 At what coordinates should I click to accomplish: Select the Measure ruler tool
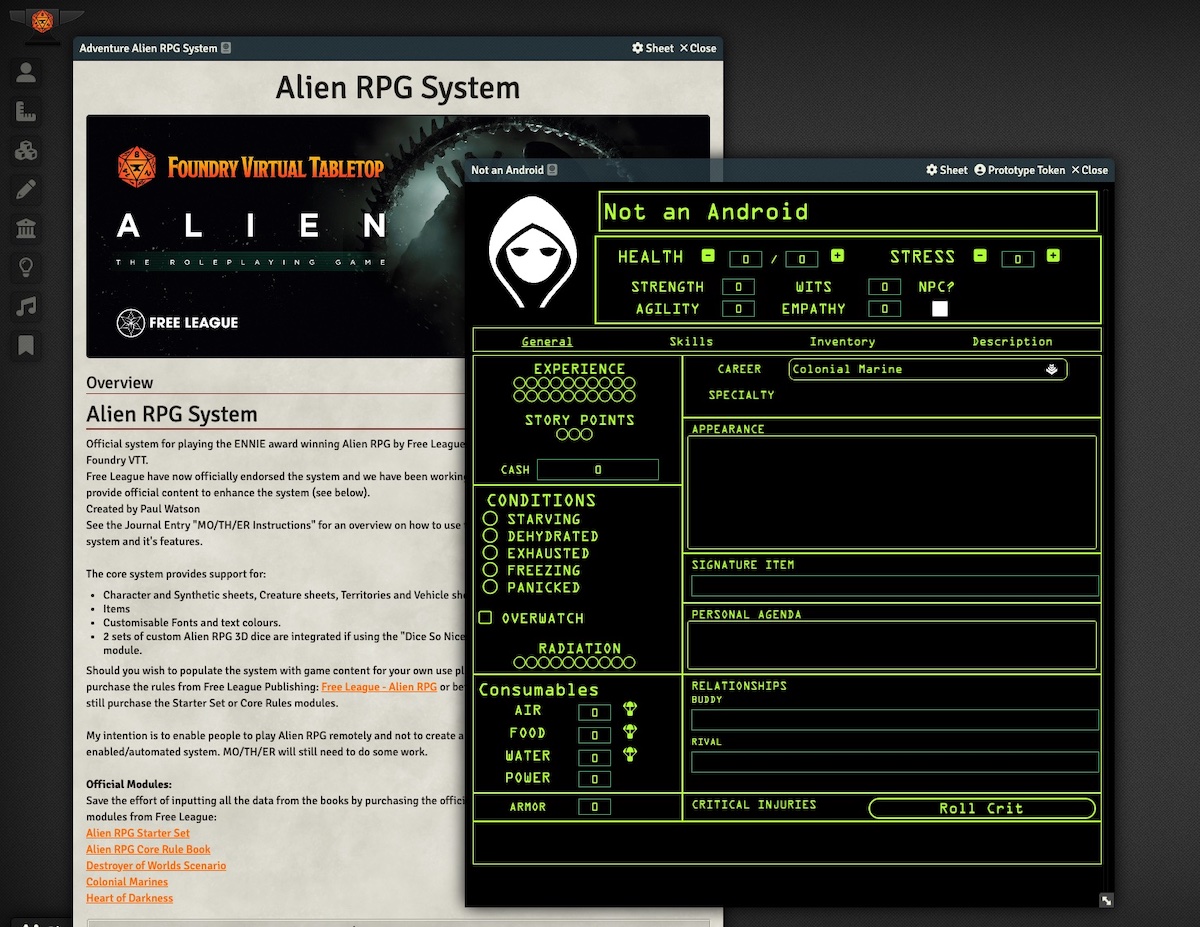[x=26, y=112]
